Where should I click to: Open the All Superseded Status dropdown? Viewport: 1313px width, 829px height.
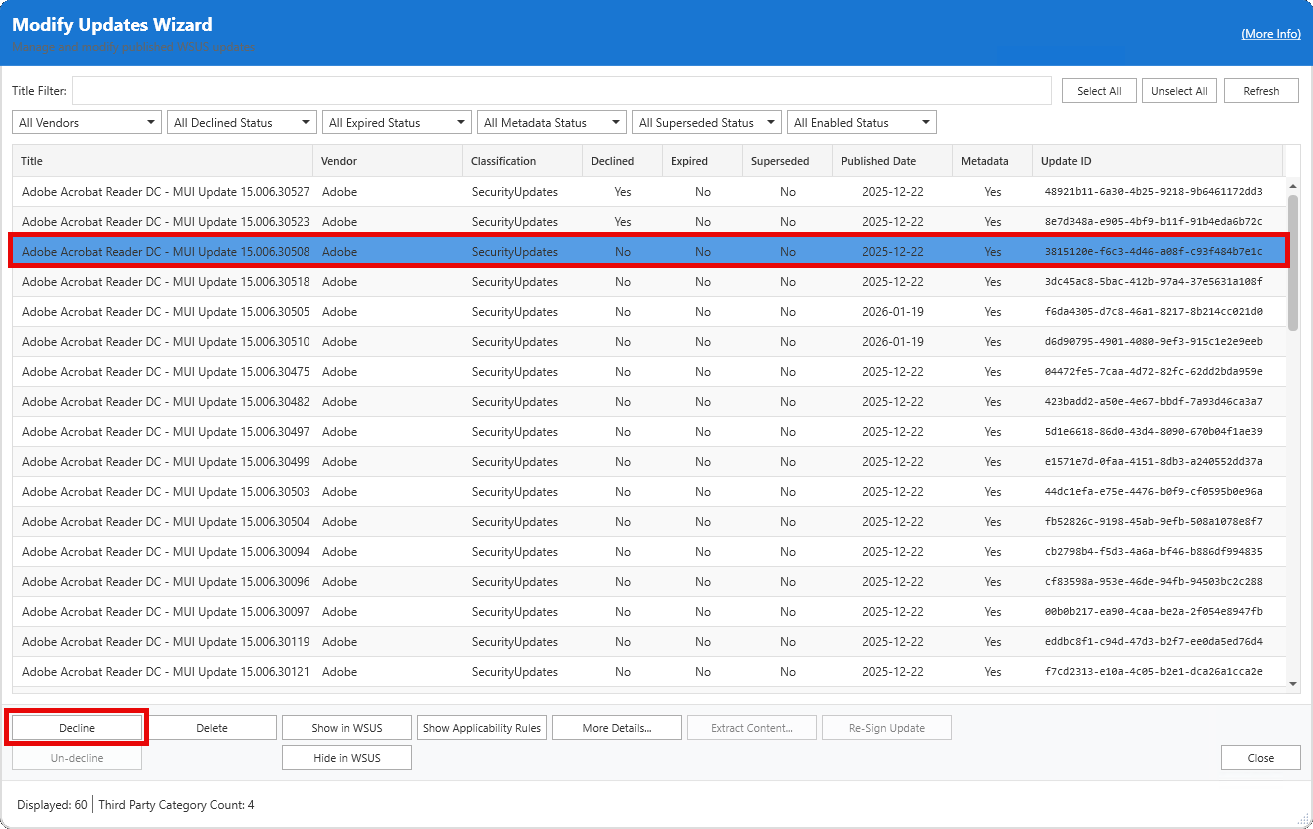point(706,123)
